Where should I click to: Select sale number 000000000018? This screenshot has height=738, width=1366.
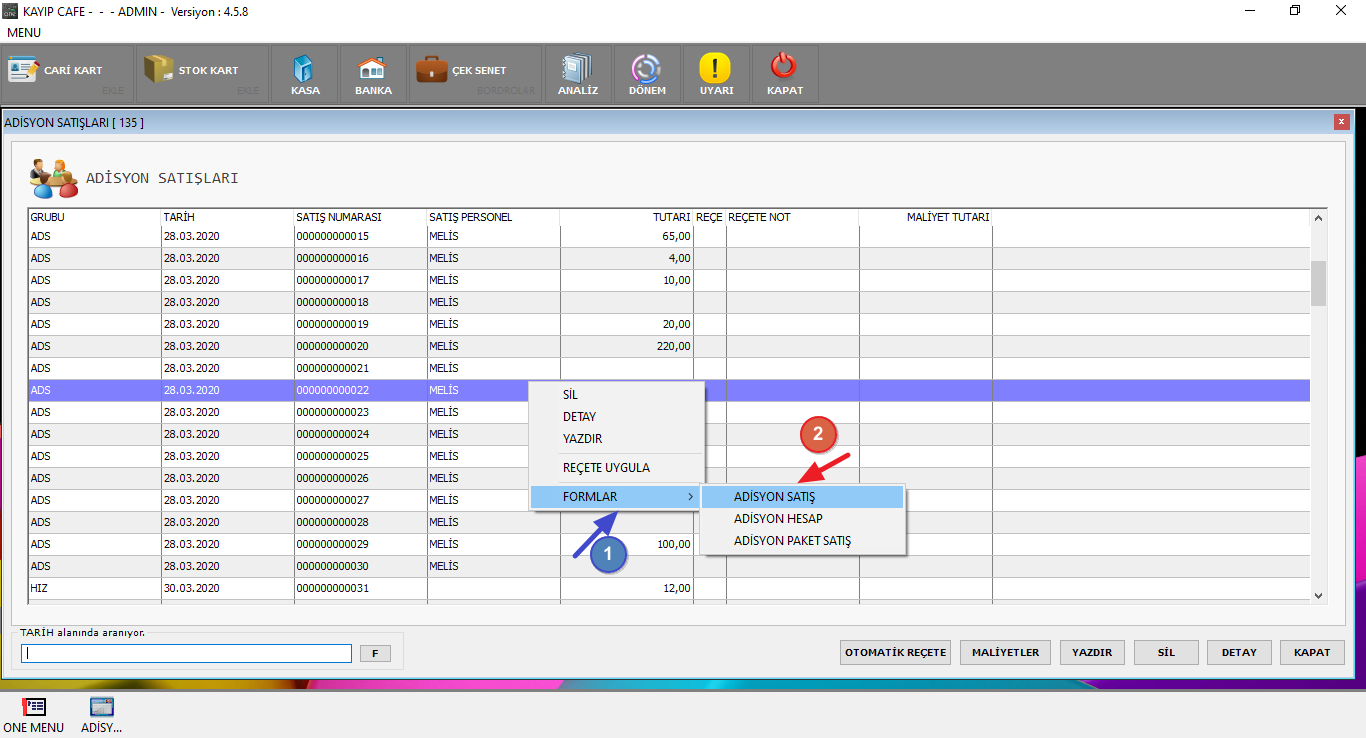click(360, 302)
